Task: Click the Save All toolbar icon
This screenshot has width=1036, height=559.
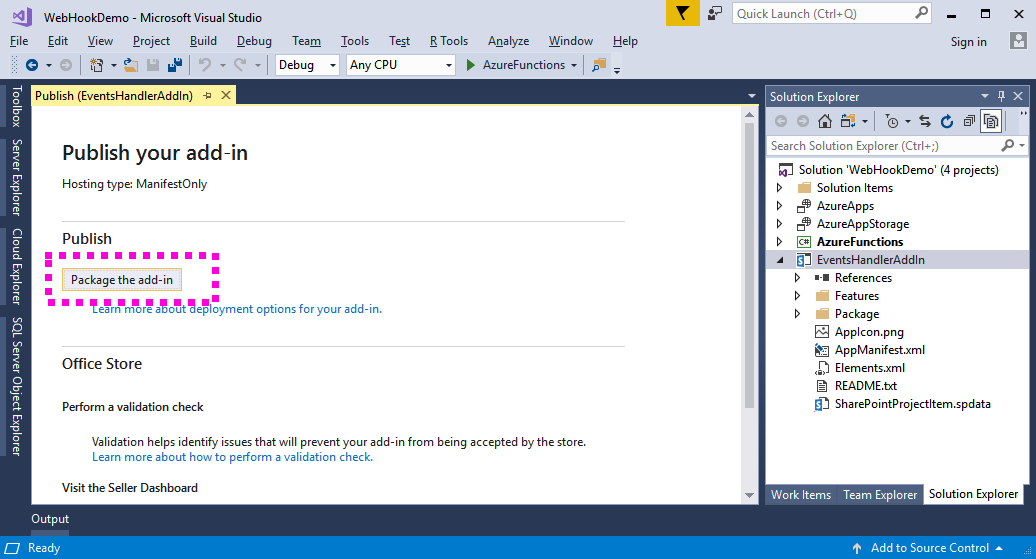Action: point(175,65)
